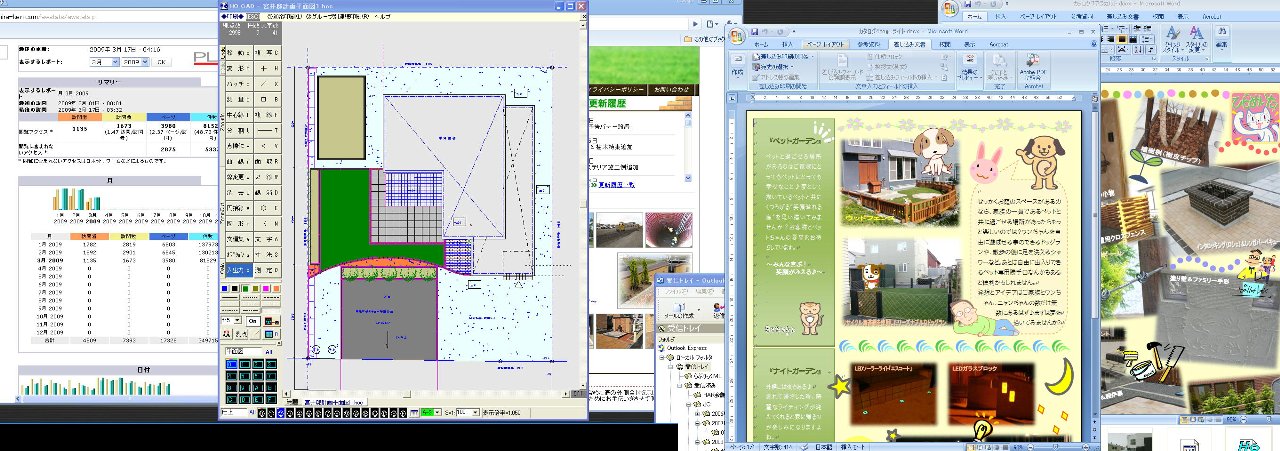1280x451 pixels.
Task: Click アドレス帳の編集 button in Word ribbon
Action: pos(776,77)
